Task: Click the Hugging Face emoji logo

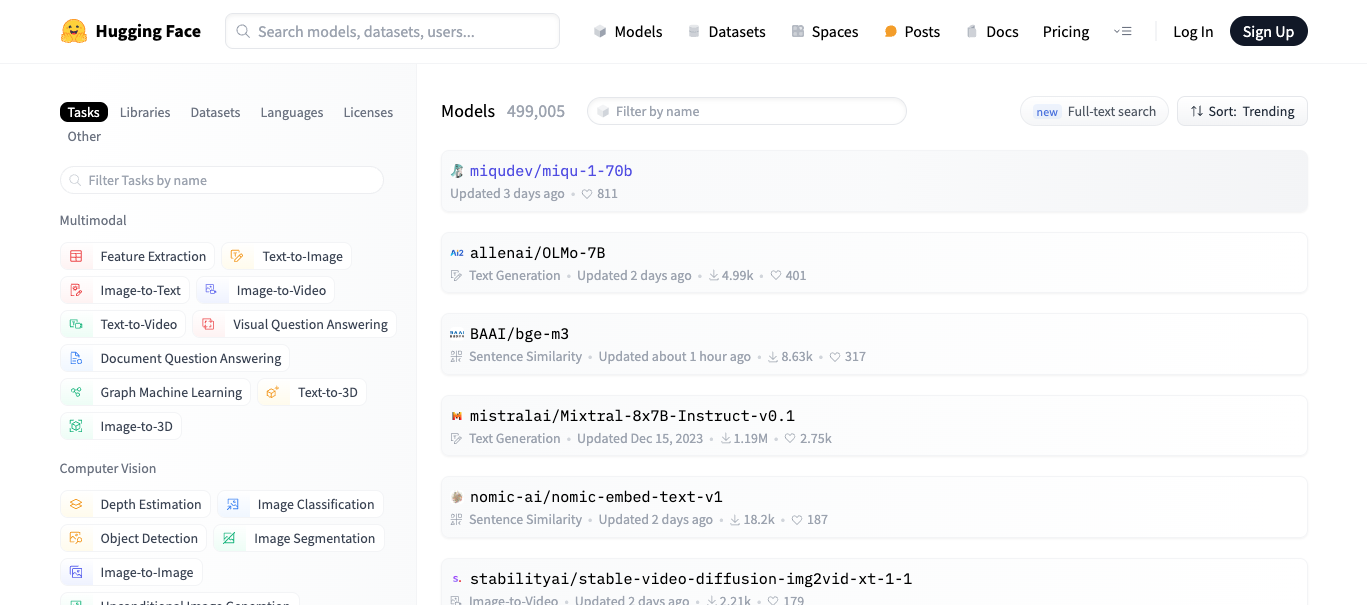Action: 74,31
